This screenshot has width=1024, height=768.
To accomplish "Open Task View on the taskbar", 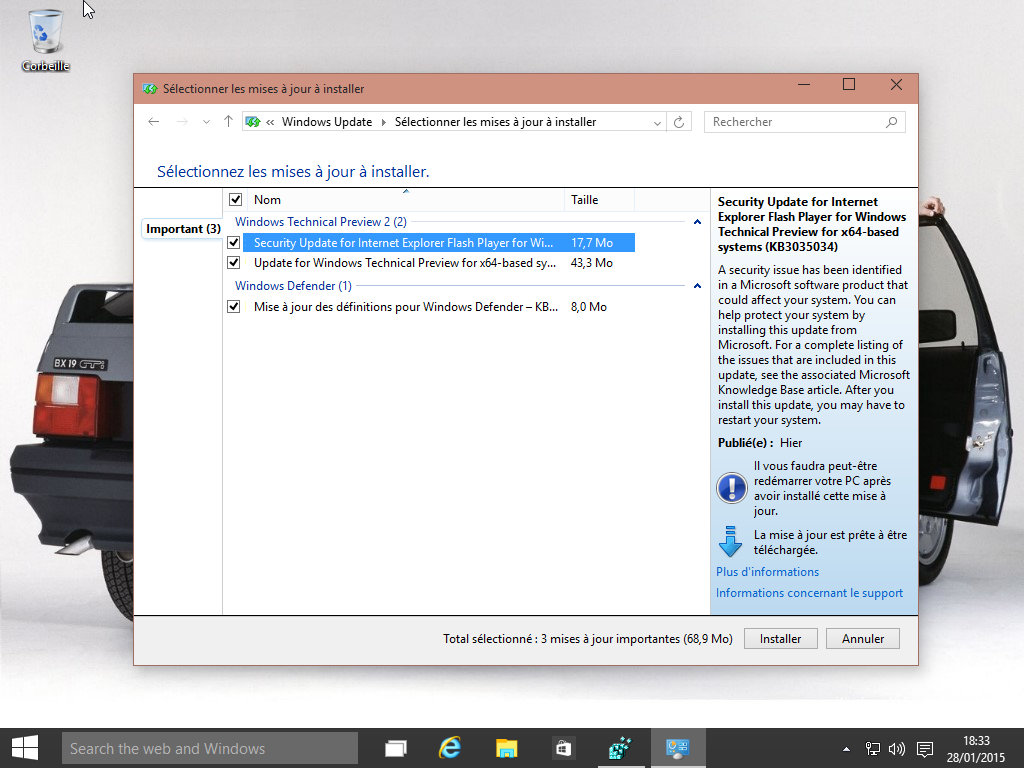I will 396,748.
